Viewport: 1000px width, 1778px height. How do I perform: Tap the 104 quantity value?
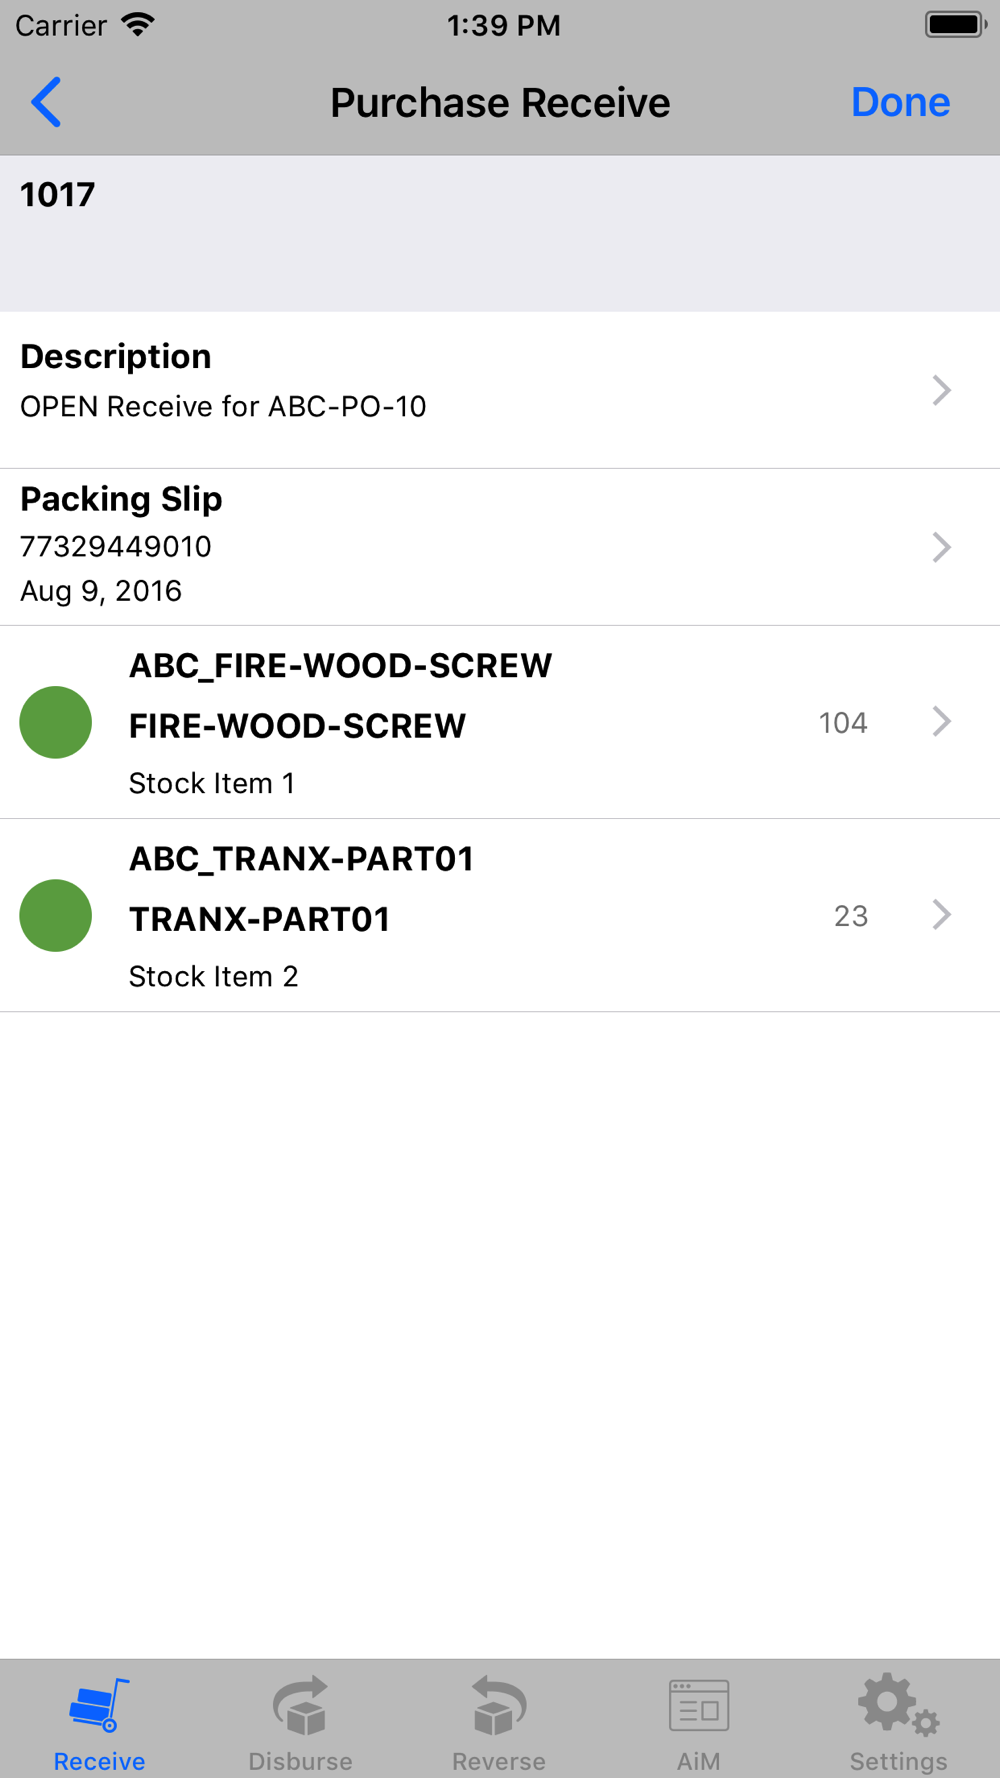coord(842,723)
